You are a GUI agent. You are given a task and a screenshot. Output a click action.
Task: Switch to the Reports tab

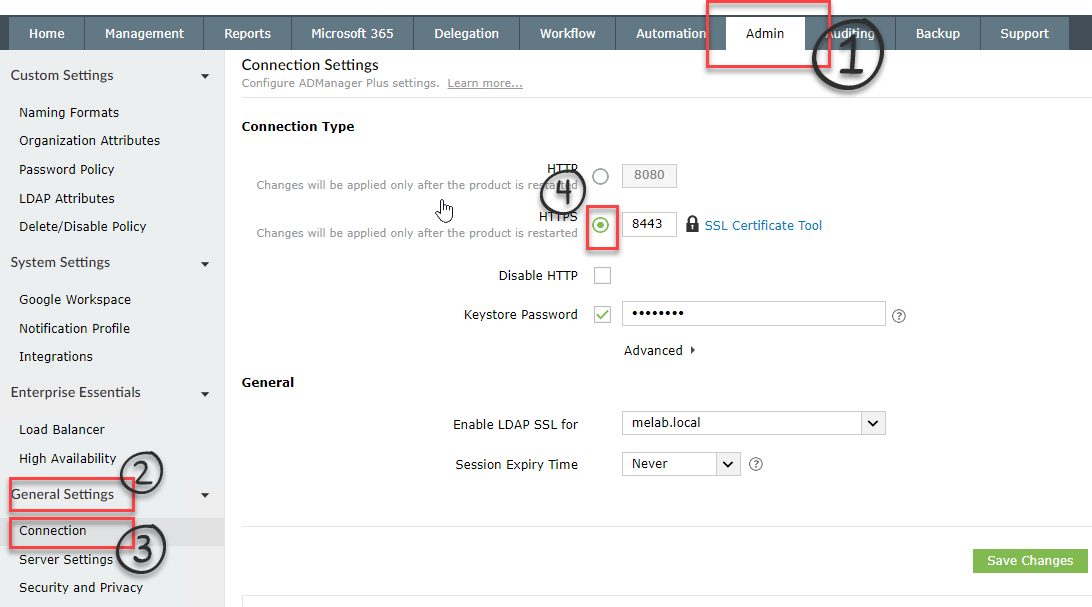click(x=247, y=33)
